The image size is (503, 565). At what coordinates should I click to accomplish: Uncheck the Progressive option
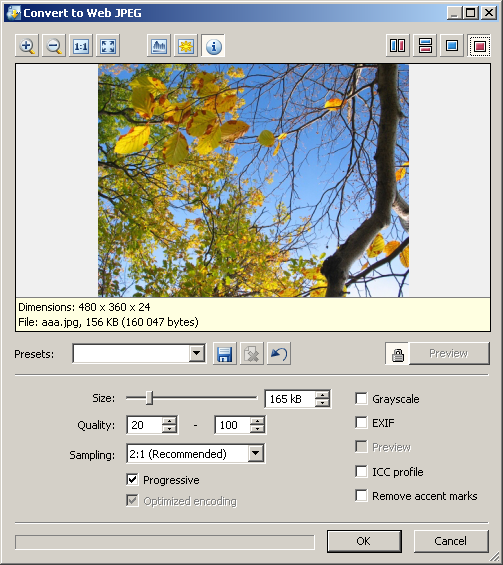point(132,480)
